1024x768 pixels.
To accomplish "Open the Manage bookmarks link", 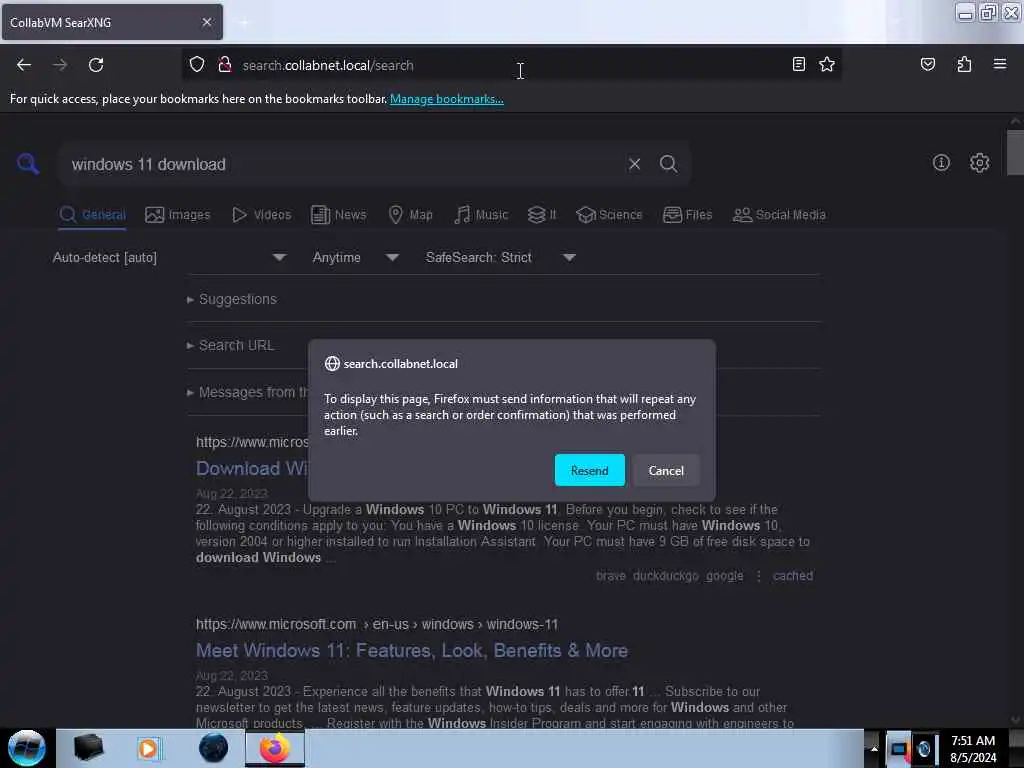I will coord(447,99).
